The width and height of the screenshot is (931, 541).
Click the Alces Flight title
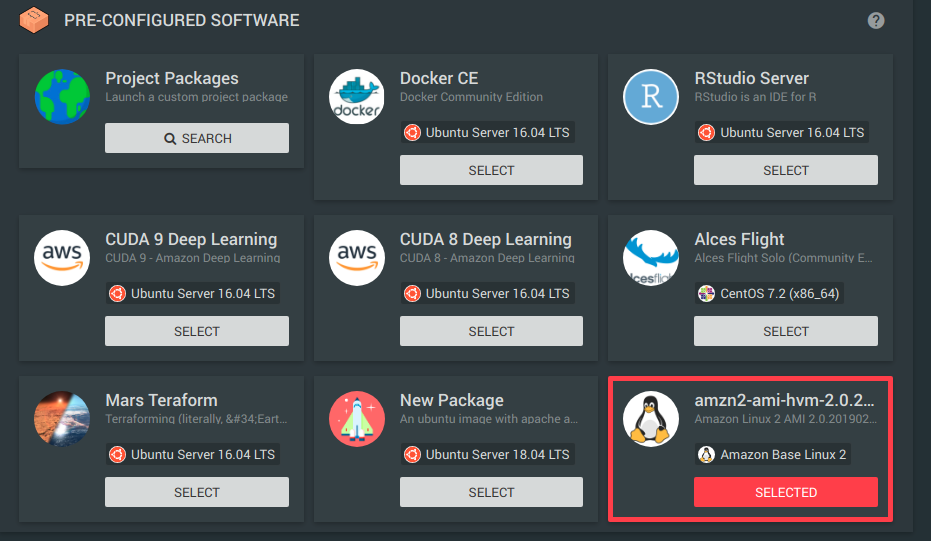click(739, 239)
